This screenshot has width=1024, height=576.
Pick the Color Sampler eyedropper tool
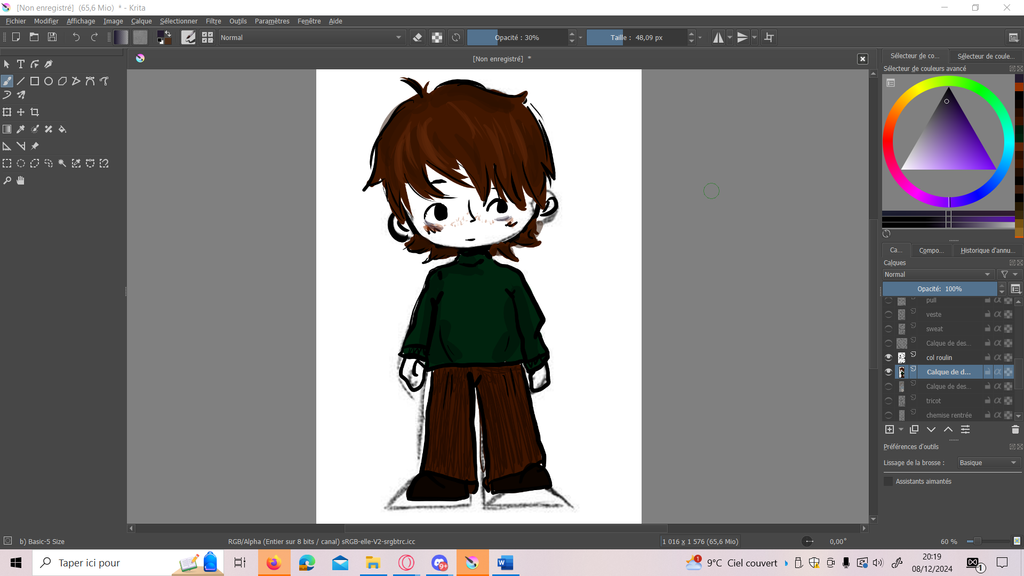(x=21, y=129)
